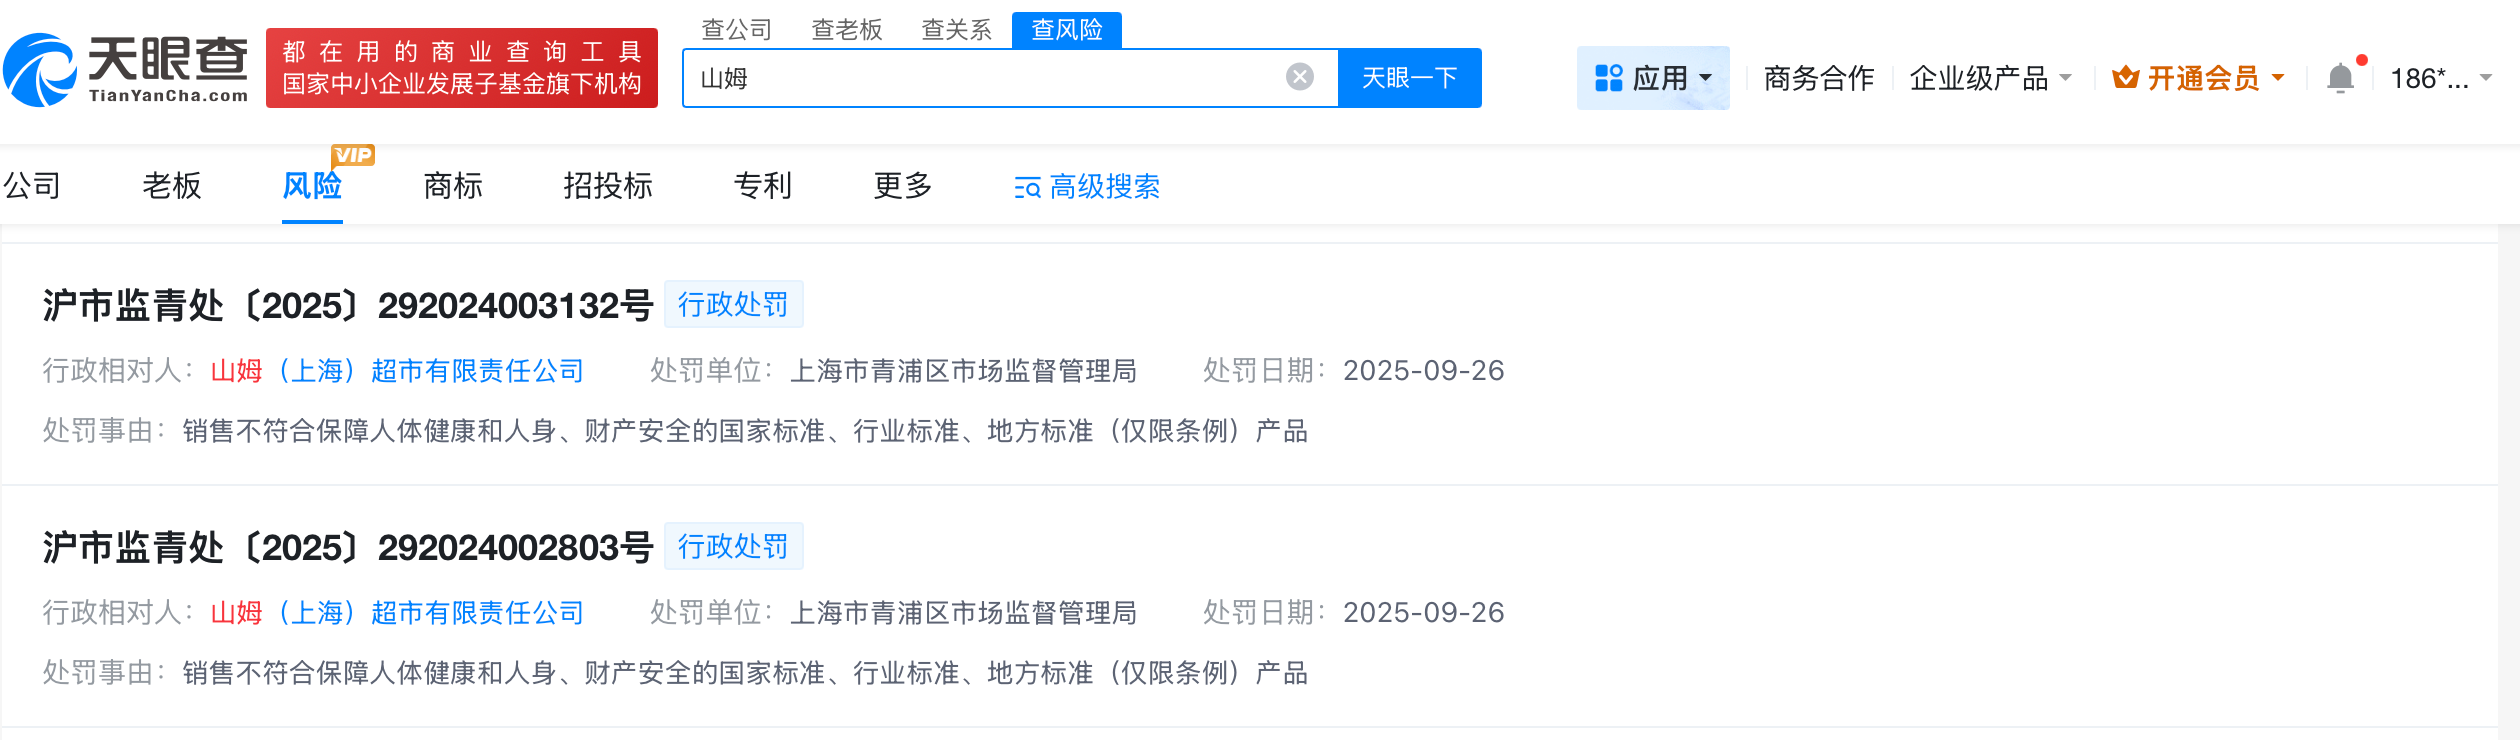Switch to the 查公司 search tab

tap(737, 30)
